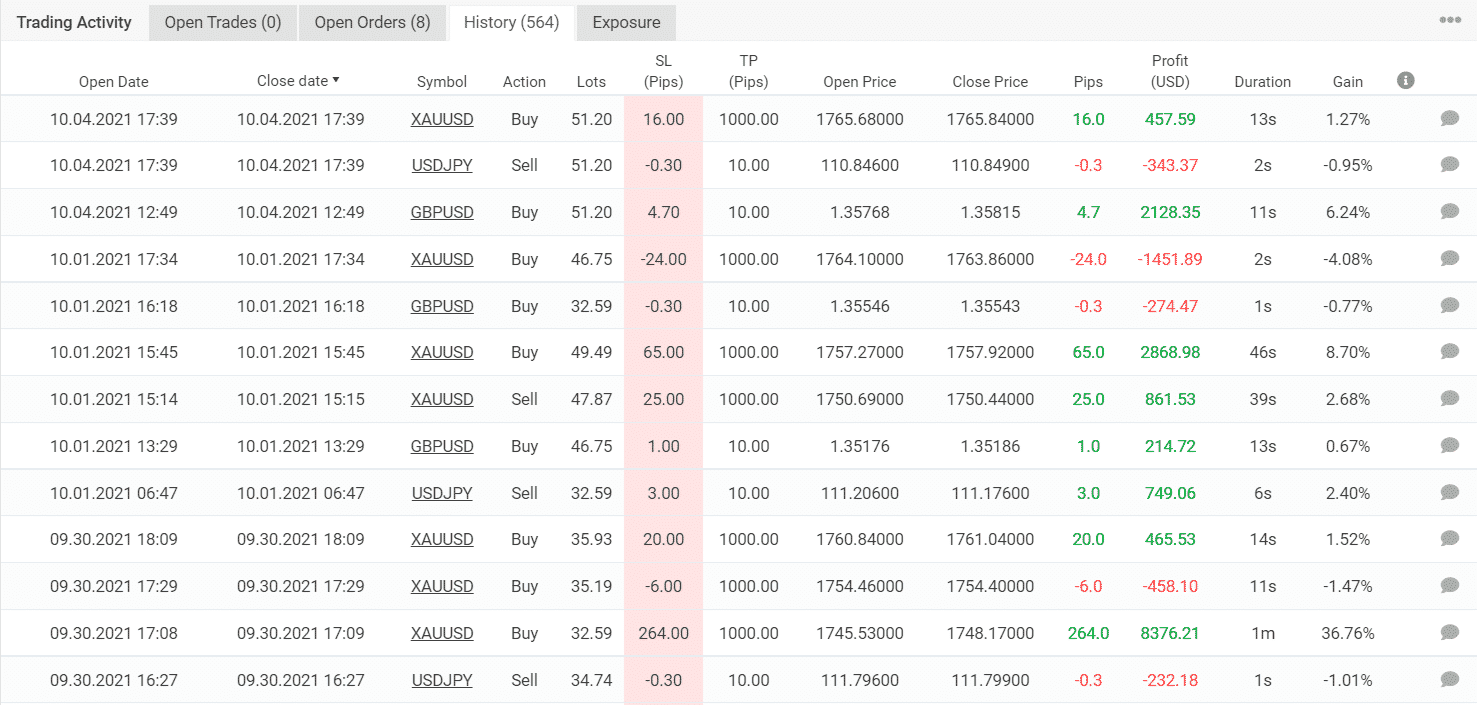
Task: Toggle the Close date sort arrow
Action: [x=336, y=80]
